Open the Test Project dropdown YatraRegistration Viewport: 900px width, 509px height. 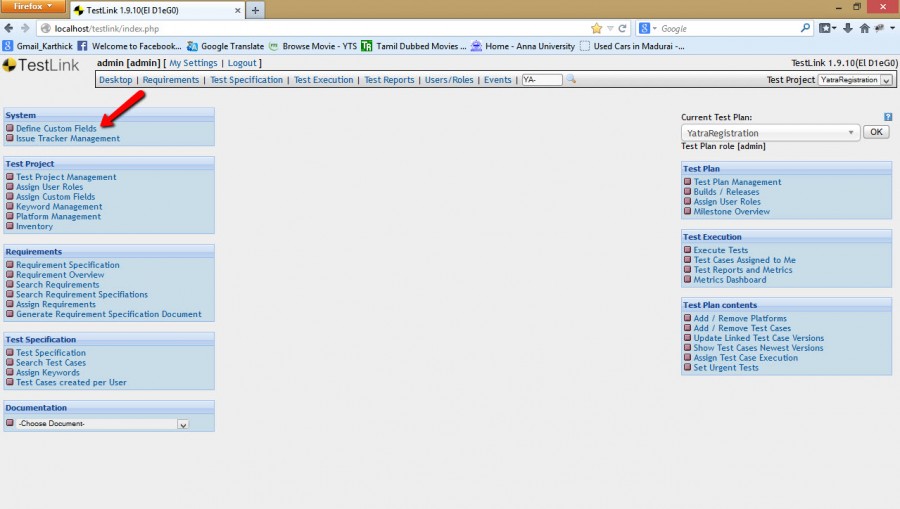855,80
